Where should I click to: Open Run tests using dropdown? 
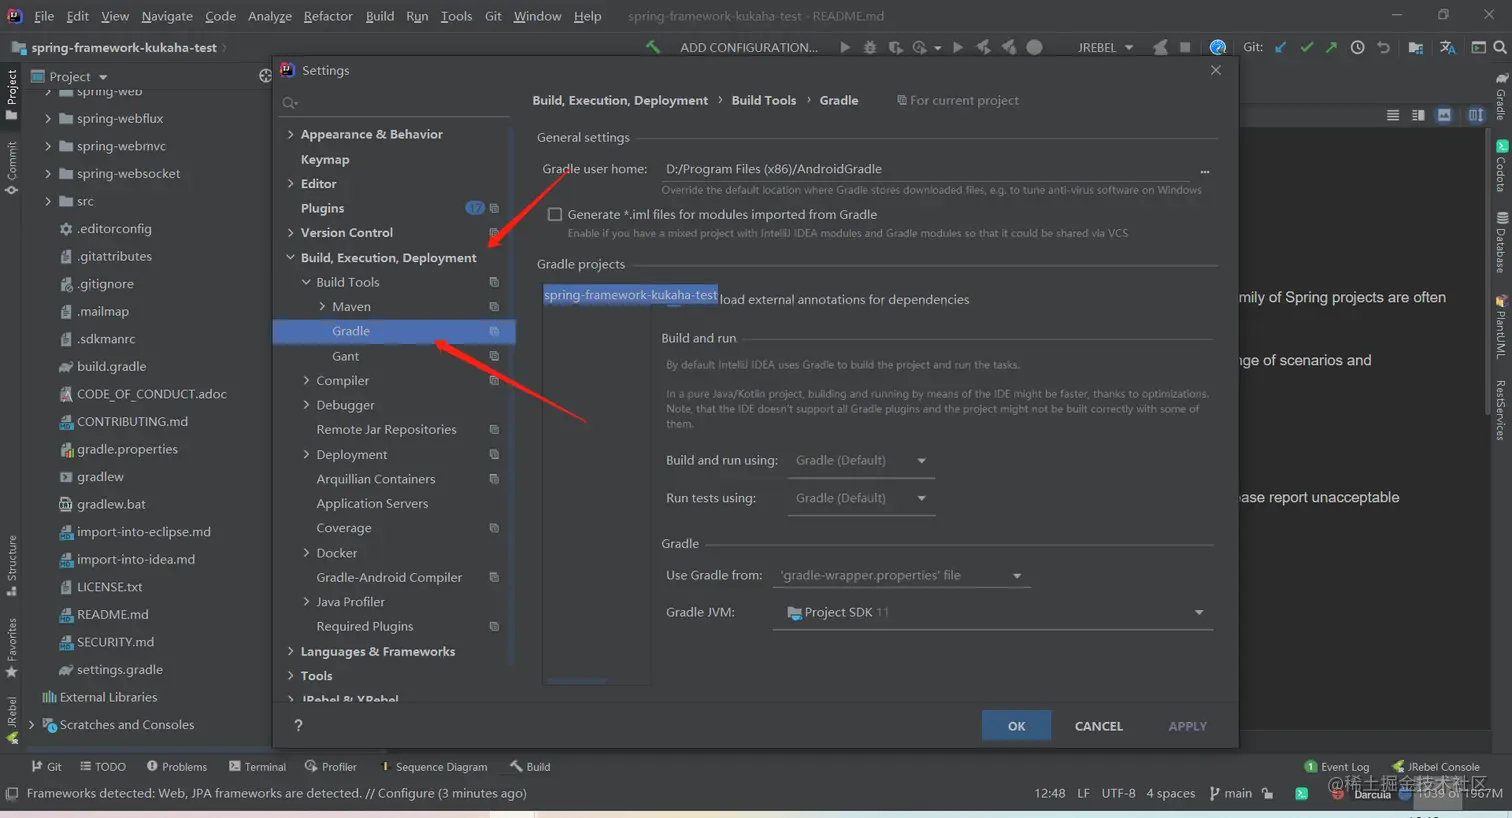861,498
